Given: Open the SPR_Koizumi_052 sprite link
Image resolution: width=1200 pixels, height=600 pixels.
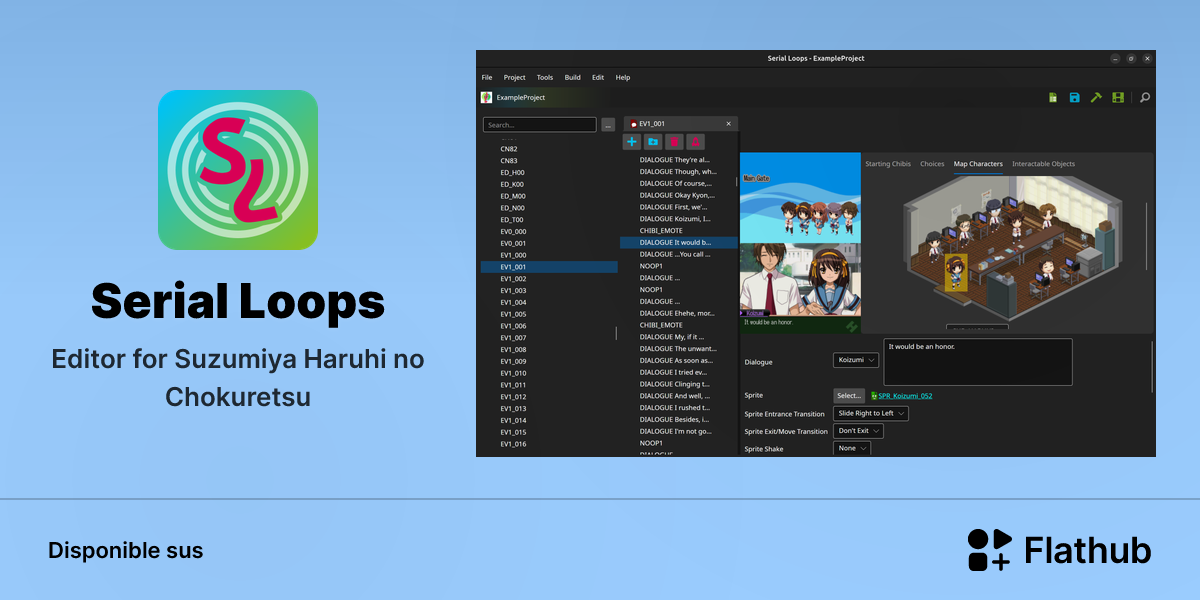Looking at the screenshot, I should tap(906, 396).
